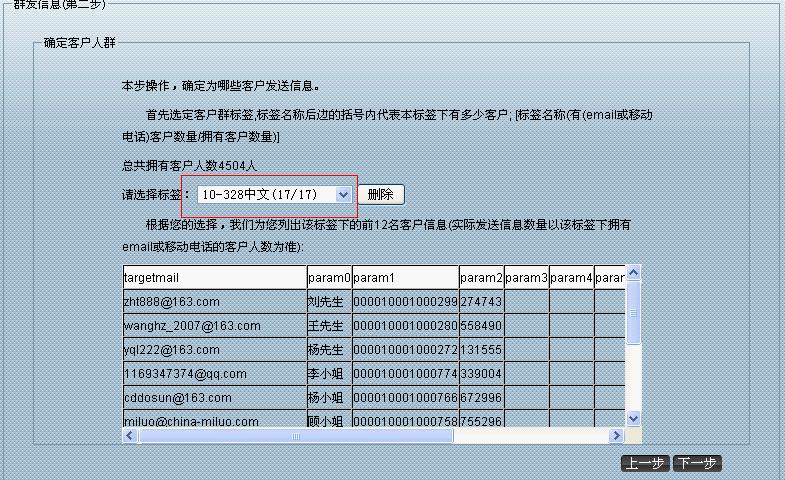Select the wanghz_2007@163.com email cell
785x480 pixels.
tap(214, 326)
